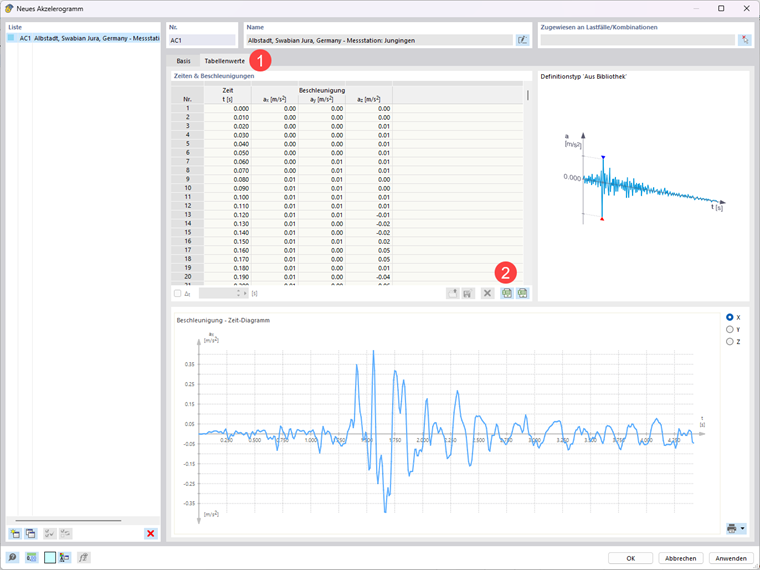Click the ay [m/s²] column header

321,99
